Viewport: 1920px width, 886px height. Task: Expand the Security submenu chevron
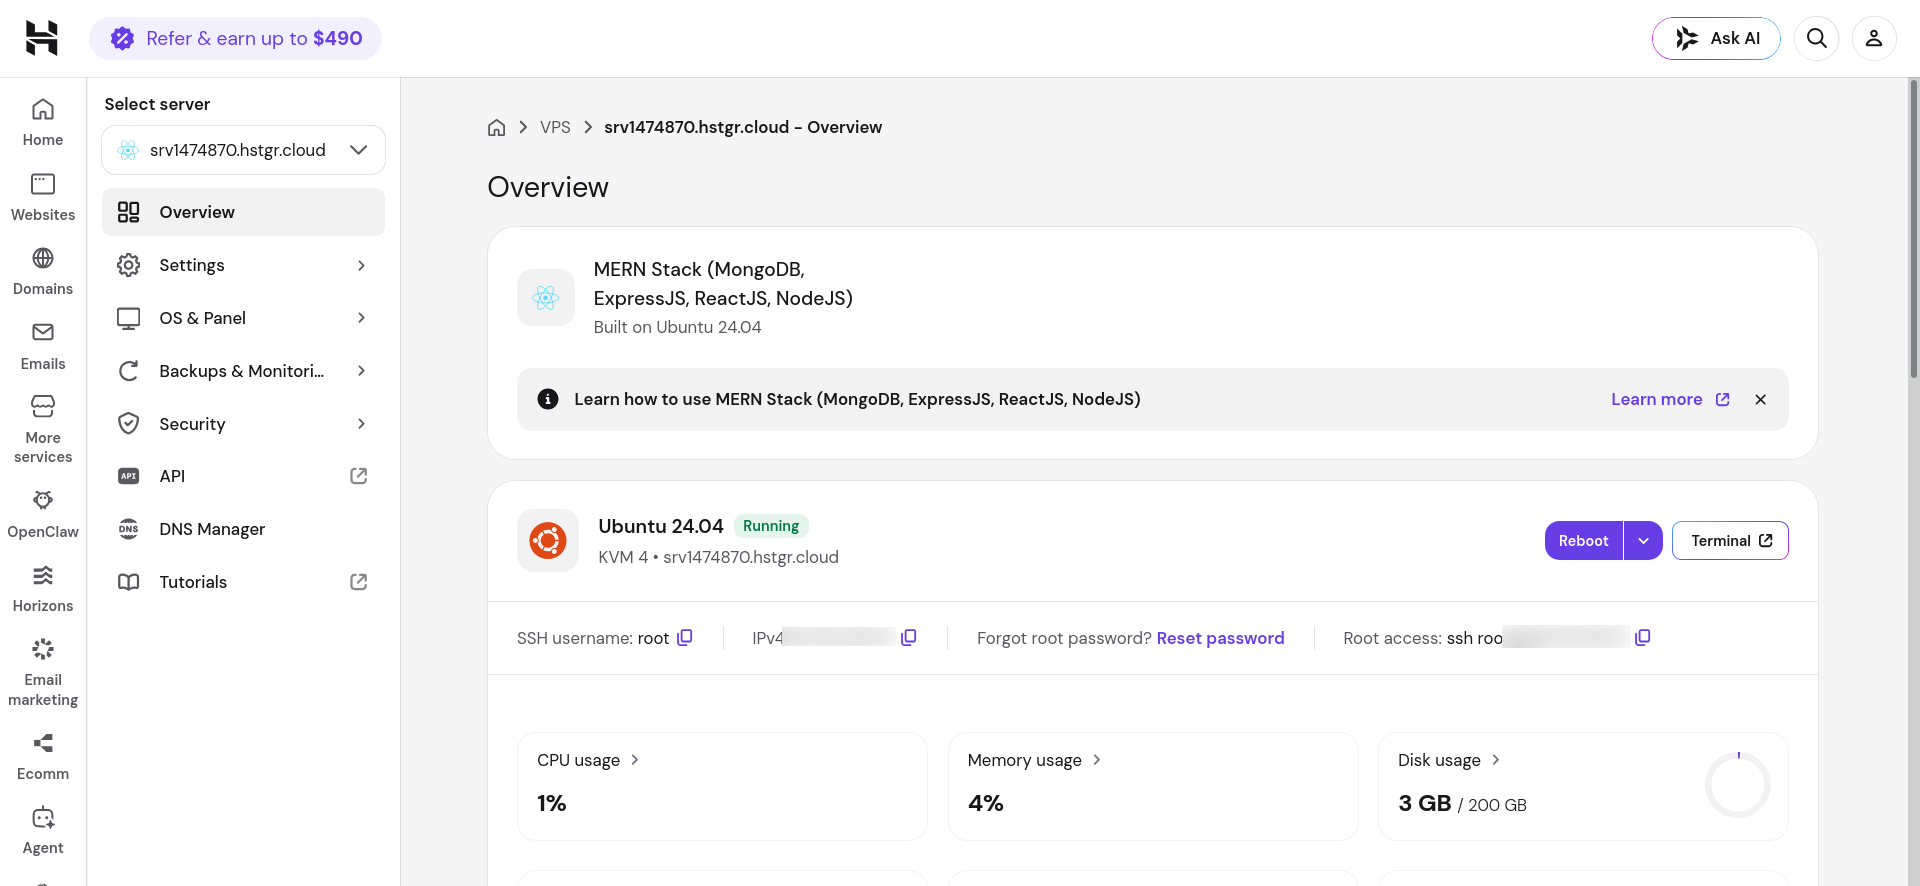pos(362,424)
